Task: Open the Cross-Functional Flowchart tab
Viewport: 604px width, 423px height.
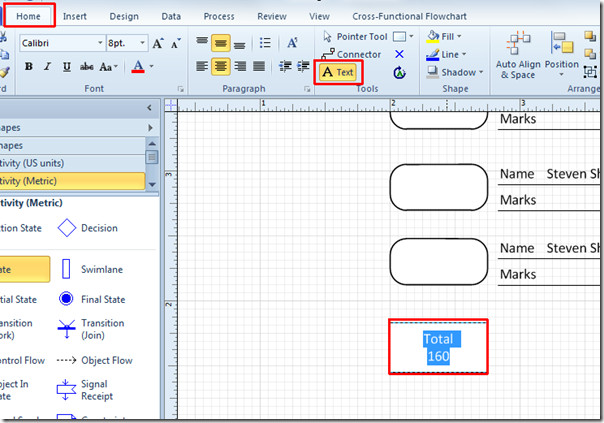Action: point(409,16)
